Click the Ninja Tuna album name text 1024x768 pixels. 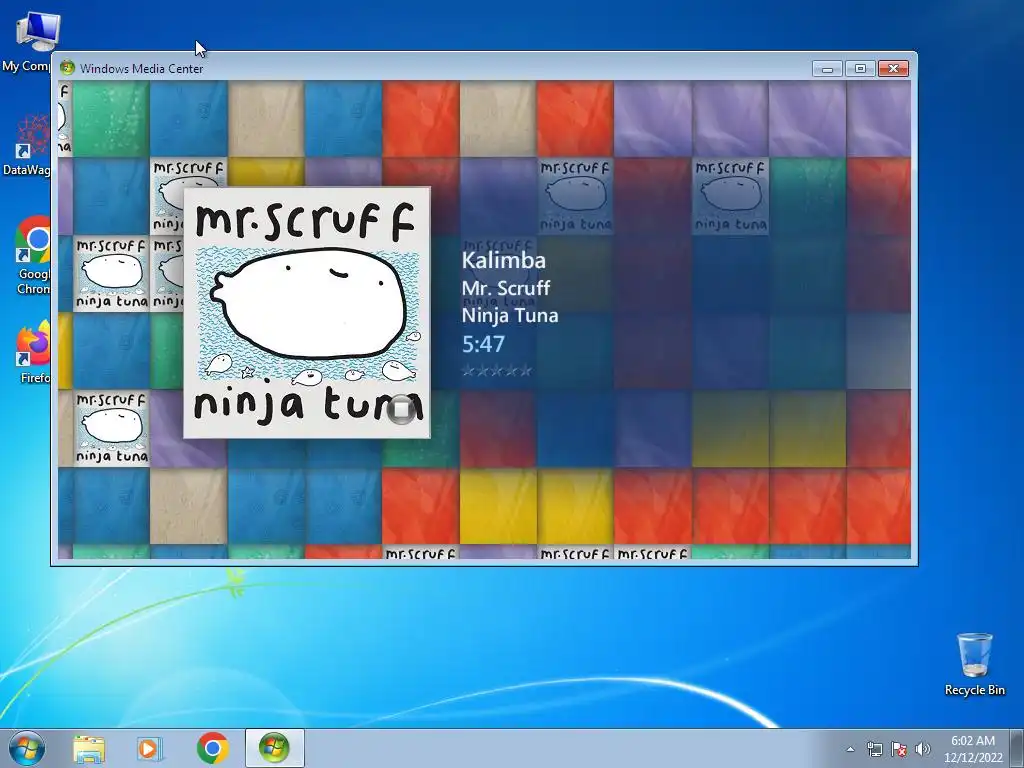(510, 315)
